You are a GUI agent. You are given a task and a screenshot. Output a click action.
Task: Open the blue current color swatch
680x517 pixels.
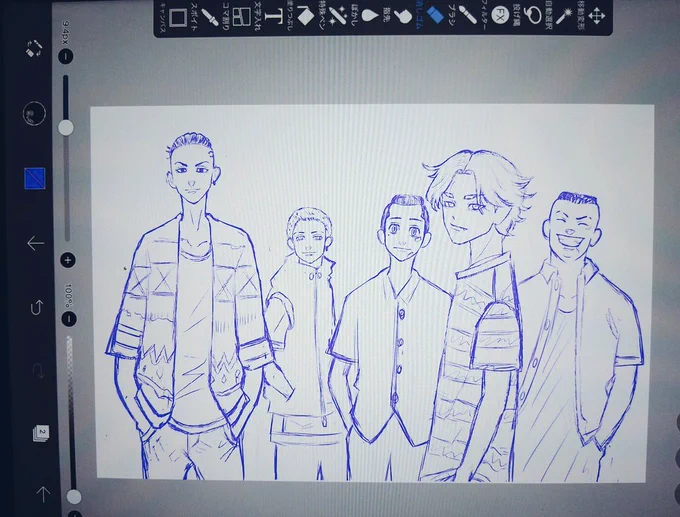click(35, 178)
